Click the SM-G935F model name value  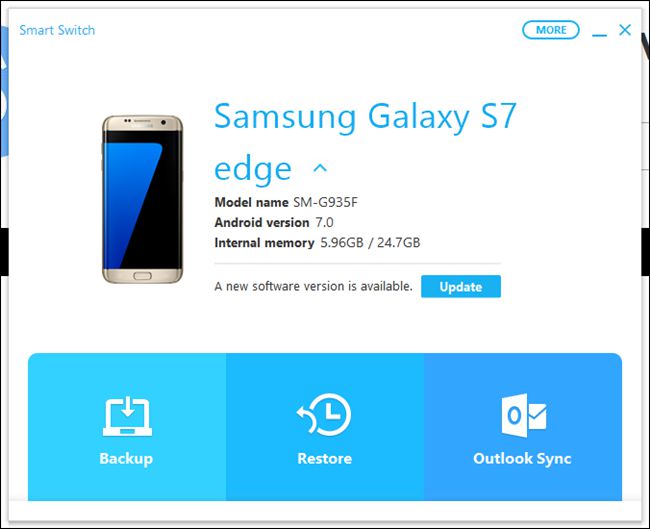point(325,202)
